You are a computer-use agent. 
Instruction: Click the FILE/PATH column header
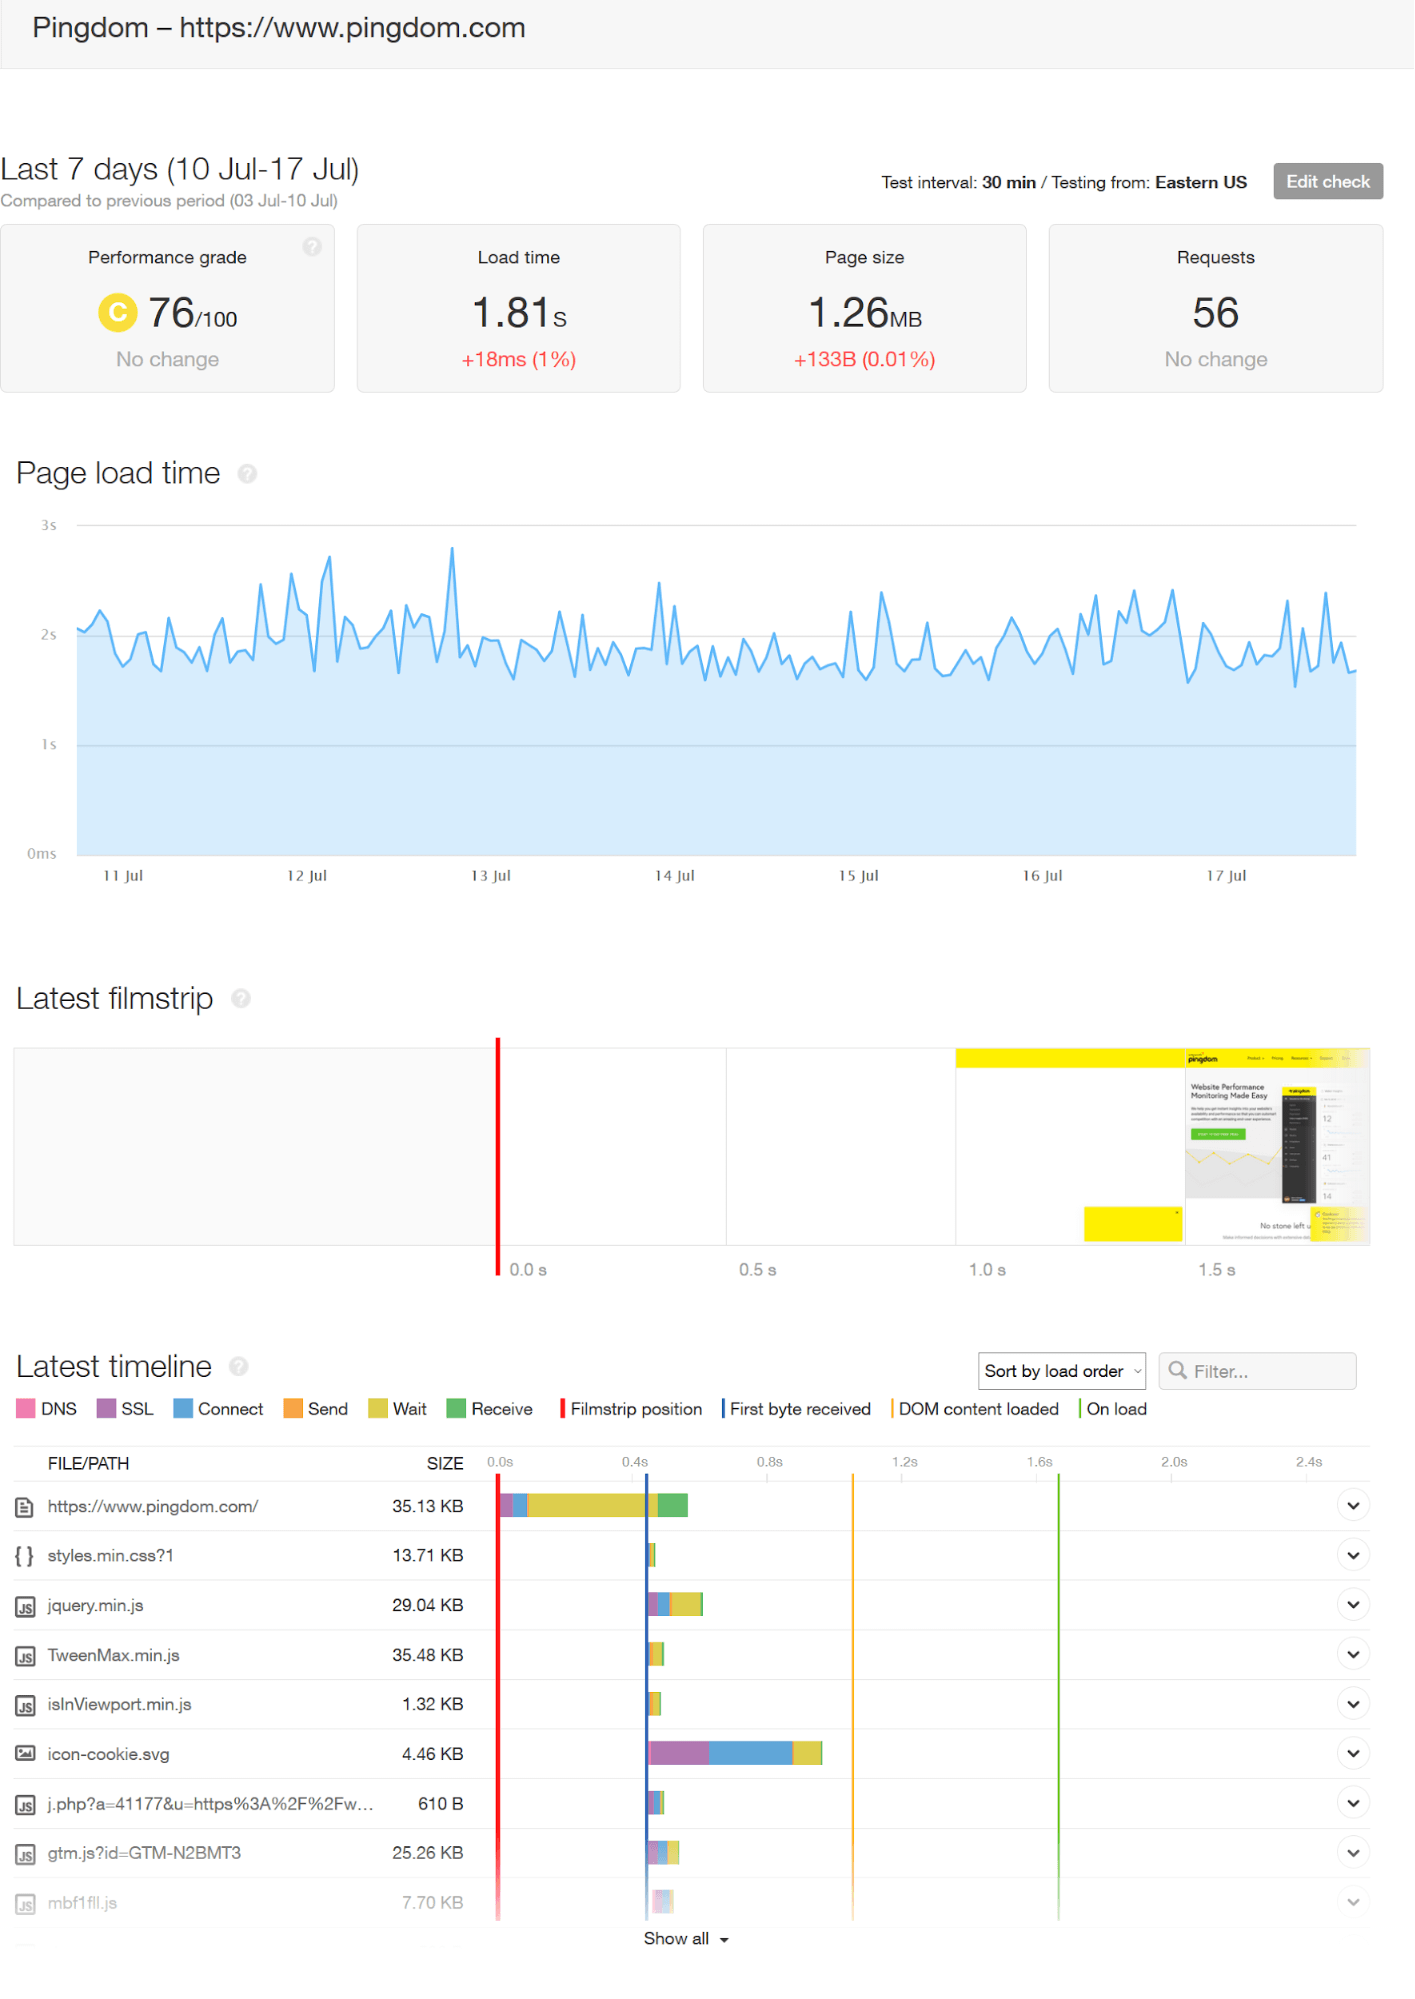pos(89,1465)
